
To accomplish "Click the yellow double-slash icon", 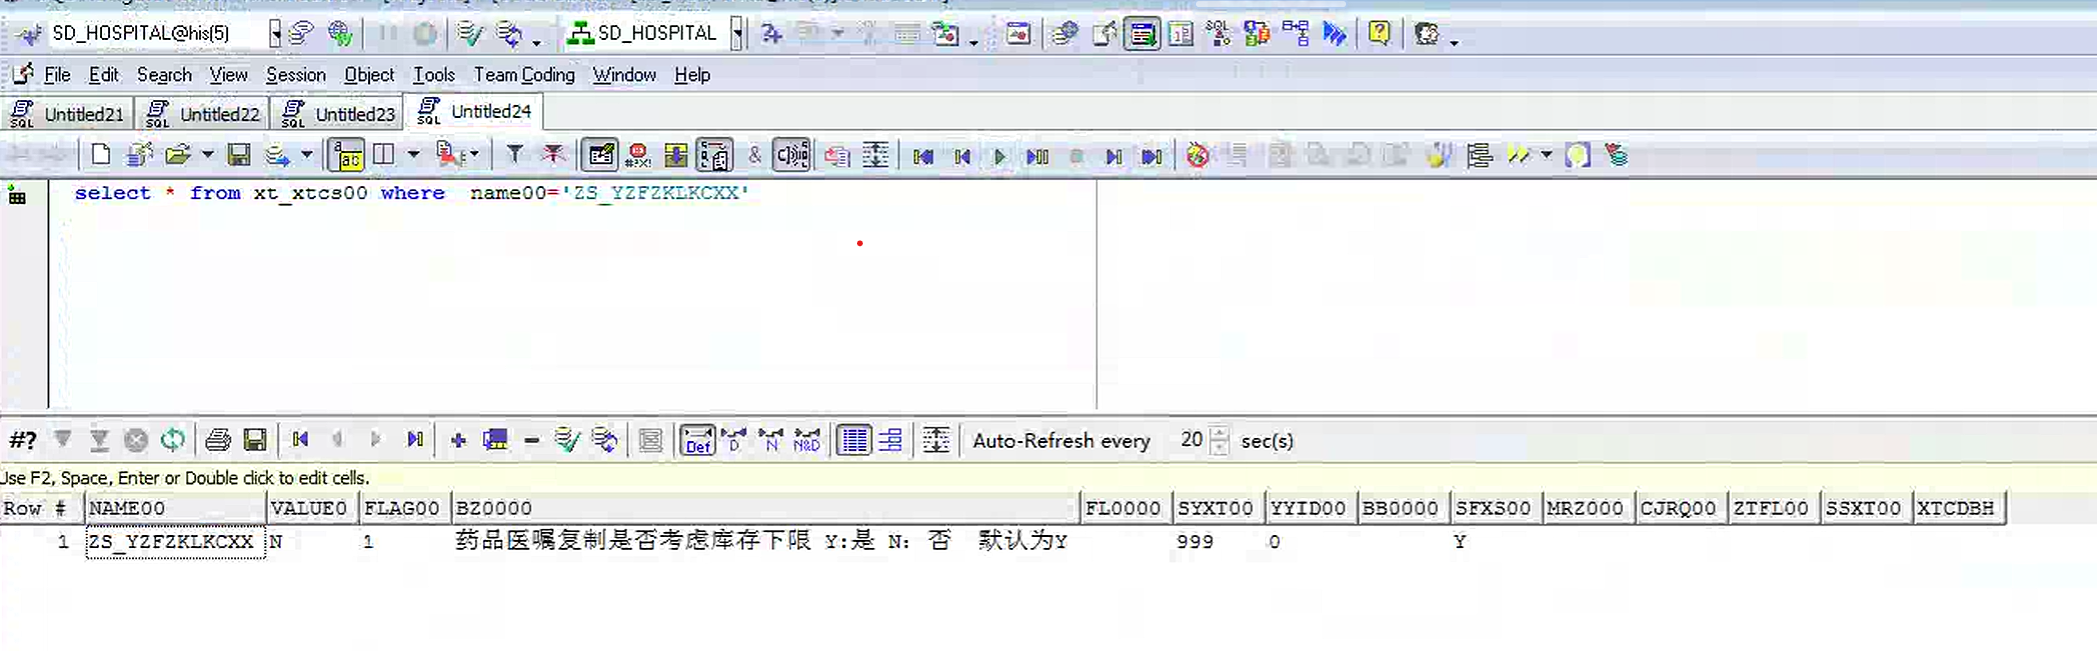I will (1519, 155).
